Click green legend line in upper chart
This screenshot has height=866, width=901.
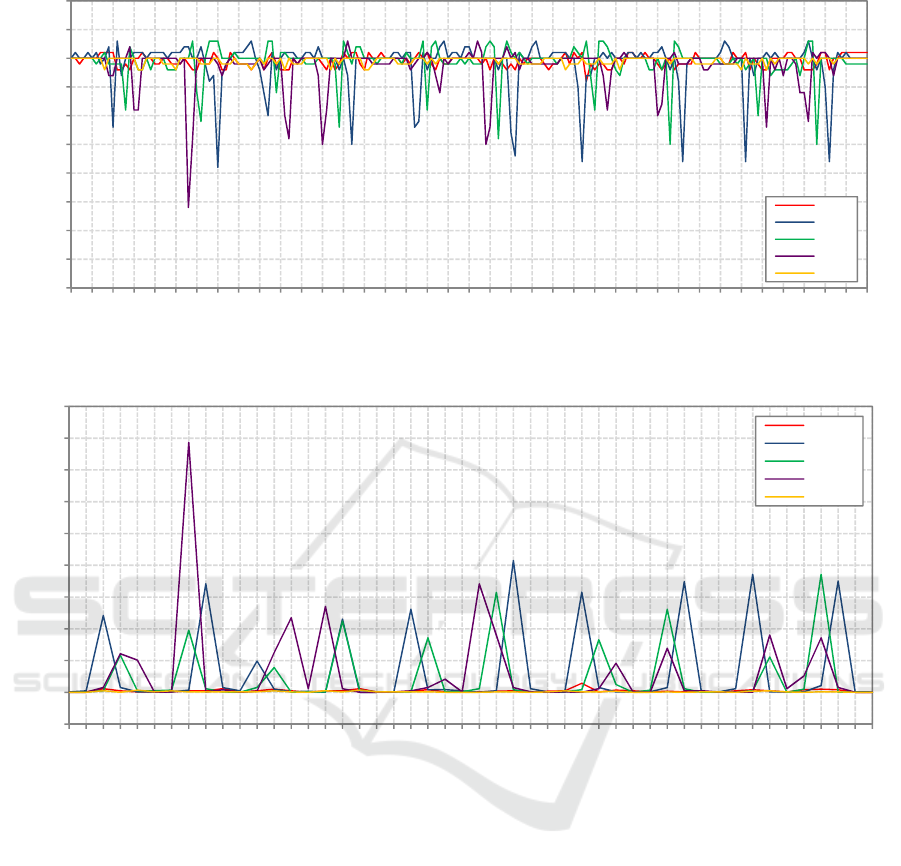794,239
